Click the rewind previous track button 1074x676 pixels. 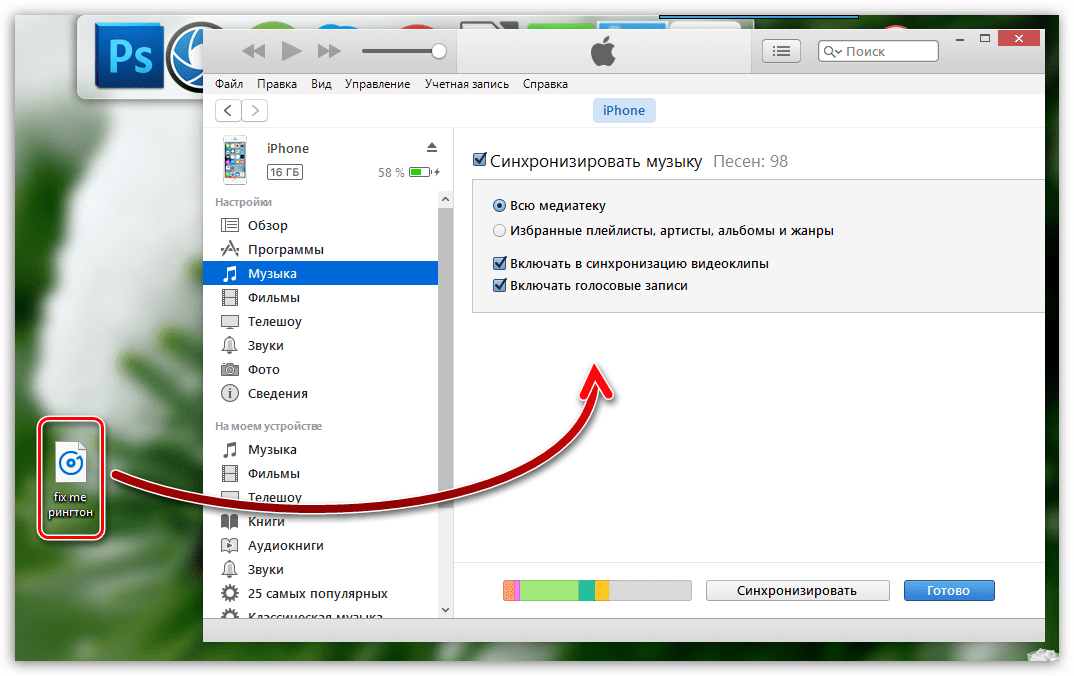254,51
